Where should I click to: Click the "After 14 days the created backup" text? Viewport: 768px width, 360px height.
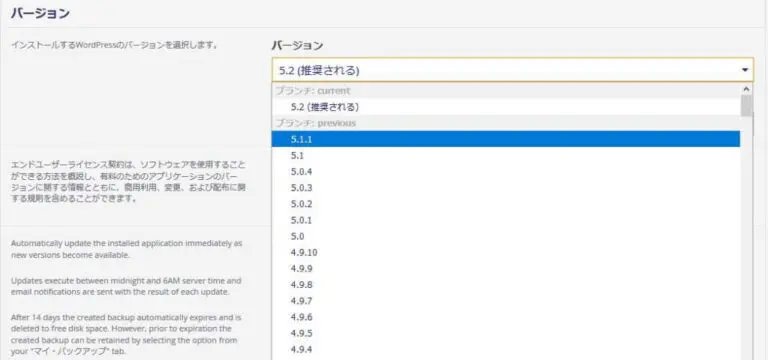(126, 335)
